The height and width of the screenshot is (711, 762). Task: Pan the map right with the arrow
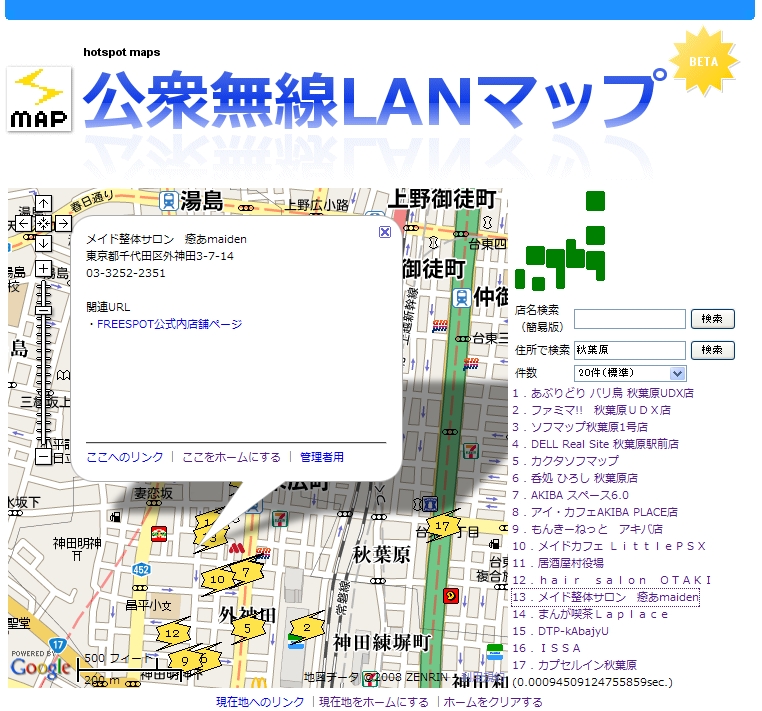pyautogui.click(x=63, y=224)
